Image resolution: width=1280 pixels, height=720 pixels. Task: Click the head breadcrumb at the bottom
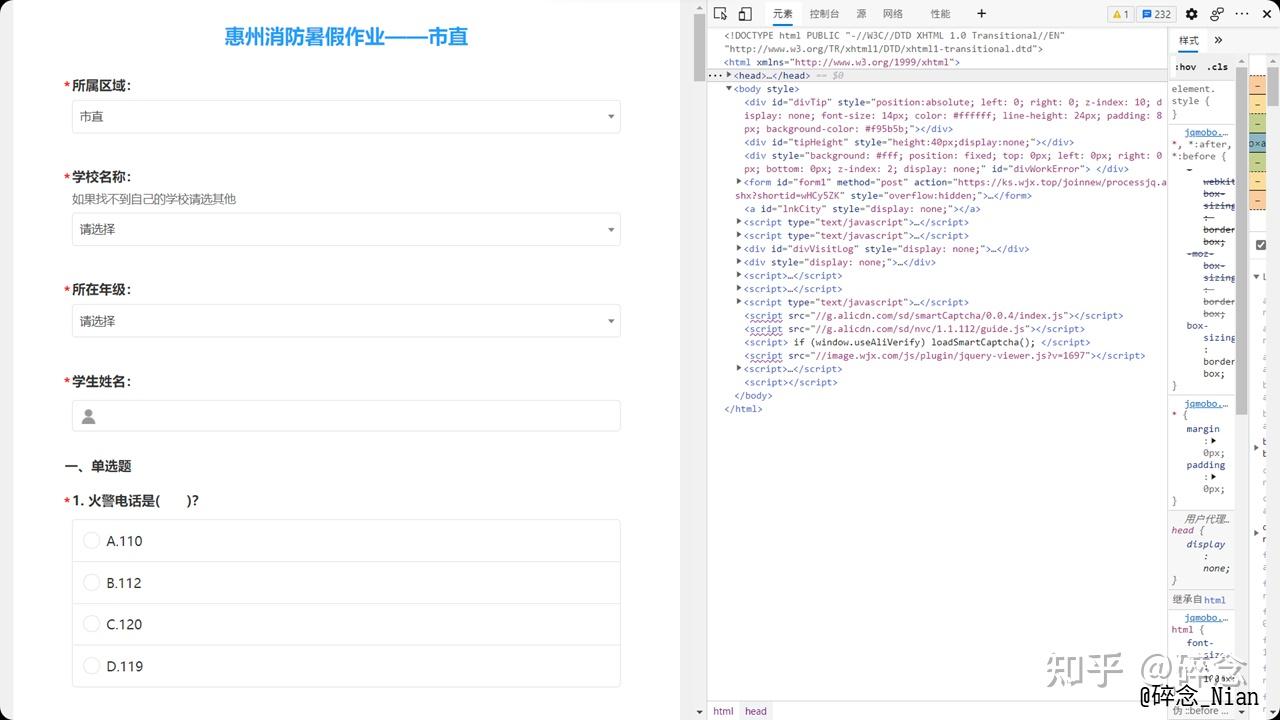(x=755, y=711)
